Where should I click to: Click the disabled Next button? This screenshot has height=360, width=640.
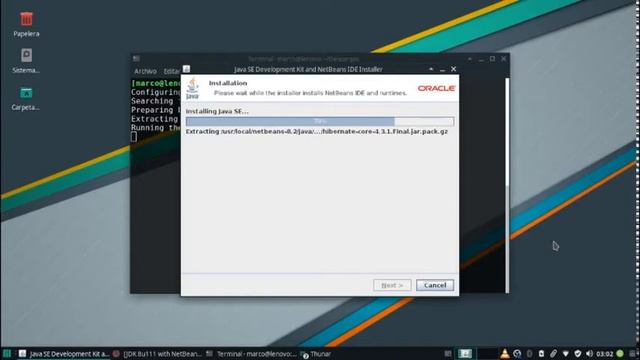[x=392, y=285]
